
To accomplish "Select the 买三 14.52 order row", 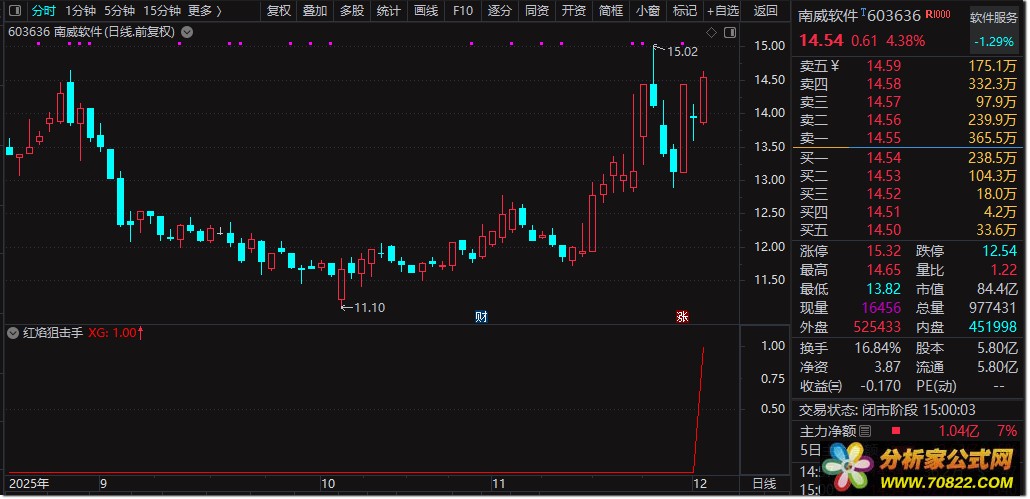I will 908,194.
